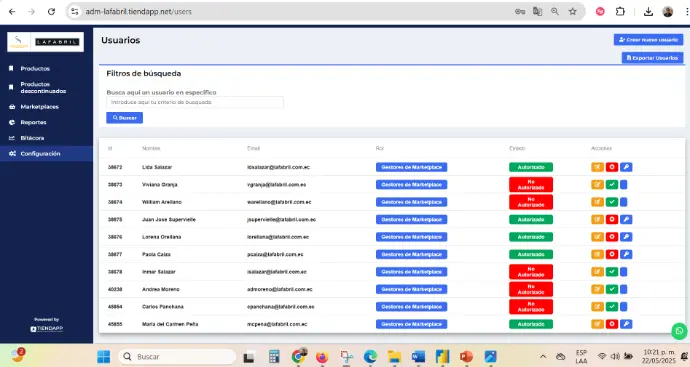Viewport: 690px width, 367px height.
Task: Click Exportar Usuarios button
Action: pos(652,58)
